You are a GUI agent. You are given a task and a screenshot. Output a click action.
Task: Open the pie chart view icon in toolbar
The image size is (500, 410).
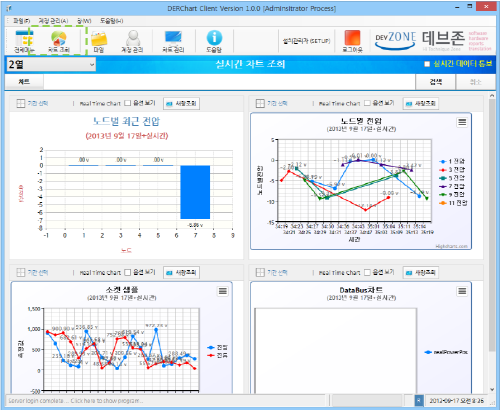coord(59,38)
